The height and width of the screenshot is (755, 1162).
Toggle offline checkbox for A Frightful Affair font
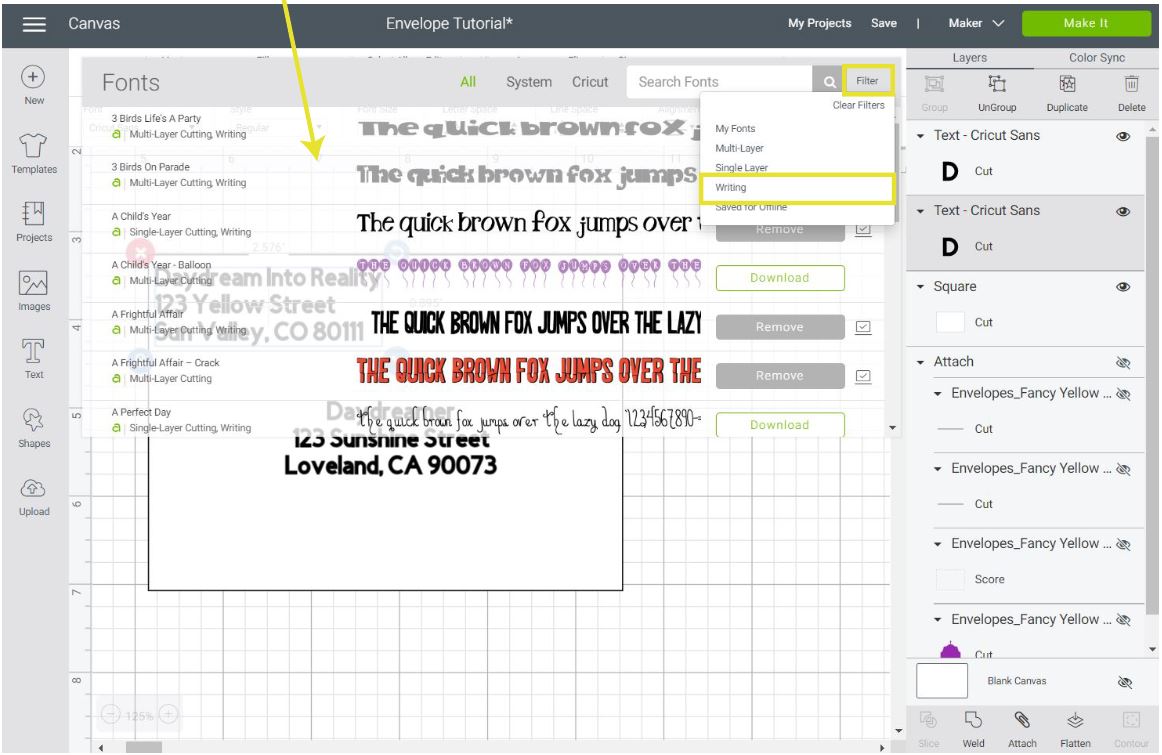pyautogui.click(x=863, y=327)
